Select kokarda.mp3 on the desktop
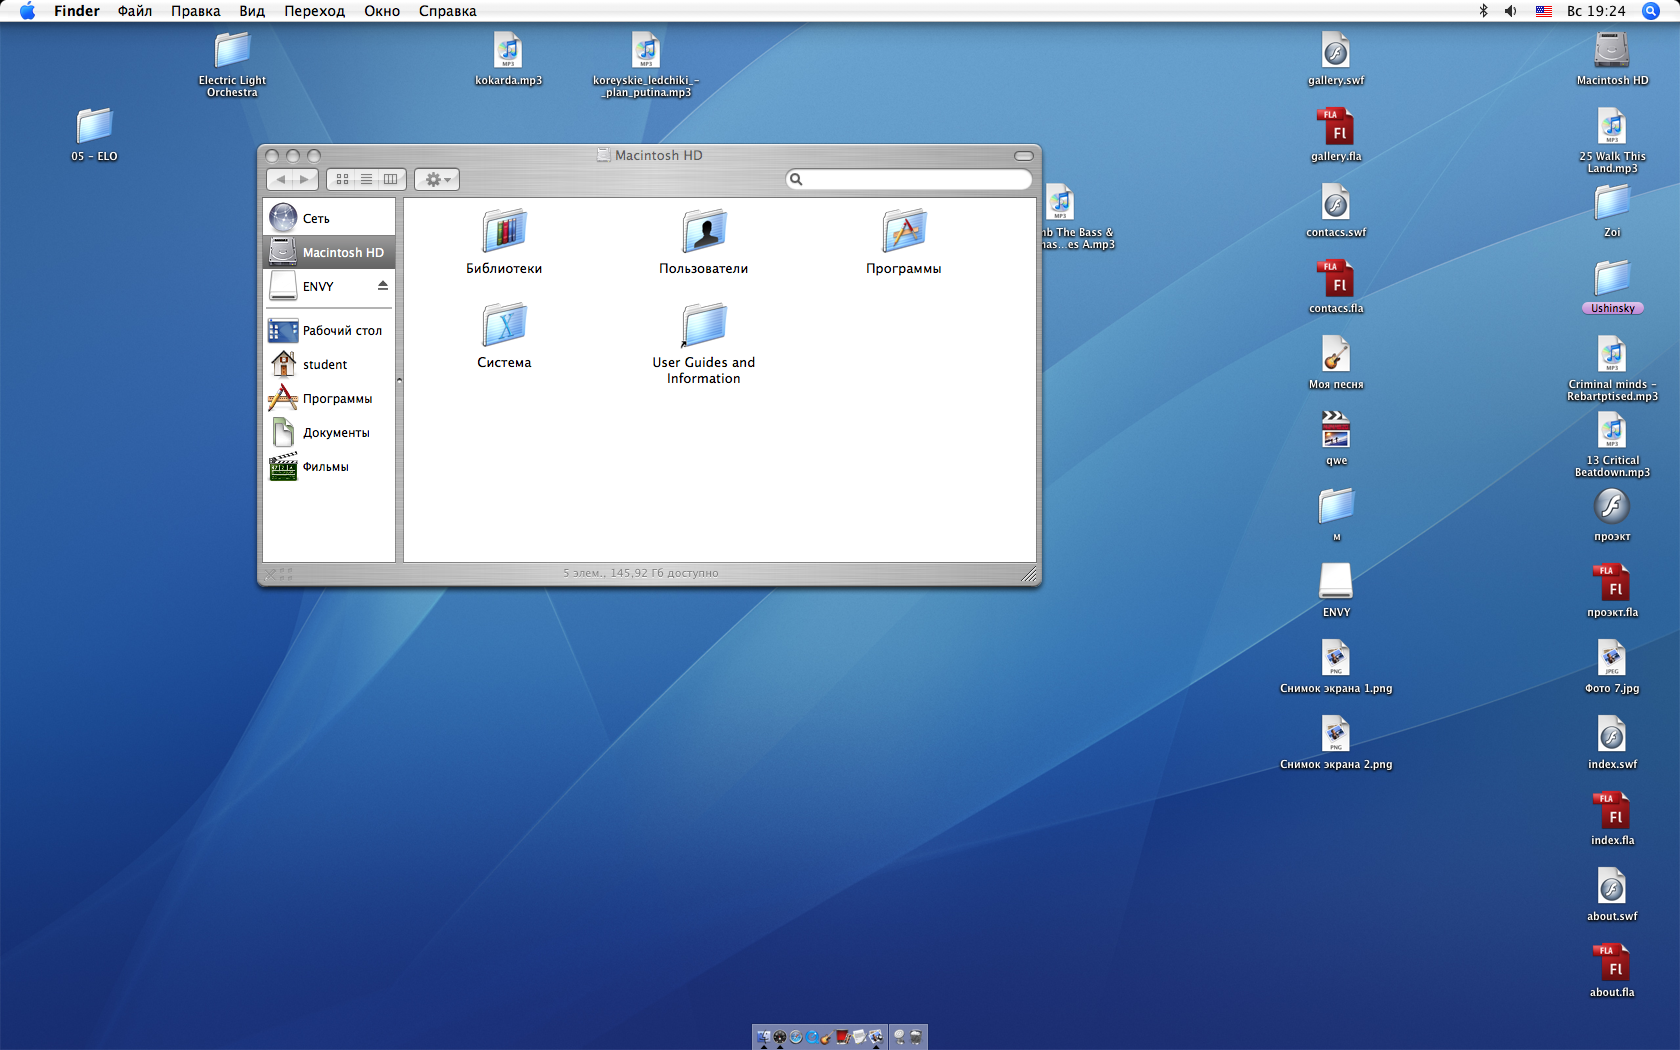Viewport: 1680px width, 1050px height. pyautogui.click(x=508, y=58)
